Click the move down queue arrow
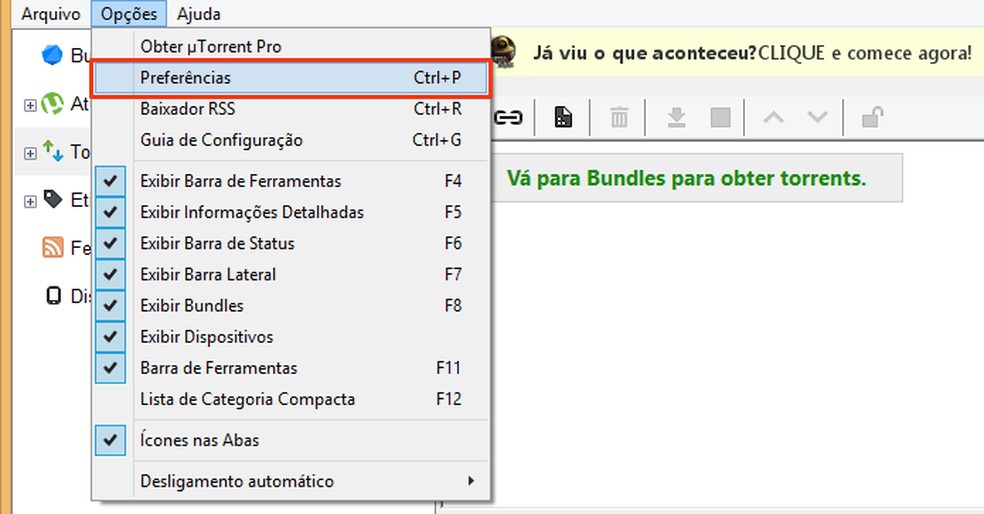Screen dimensions: 984x514 (x=817, y=117)
